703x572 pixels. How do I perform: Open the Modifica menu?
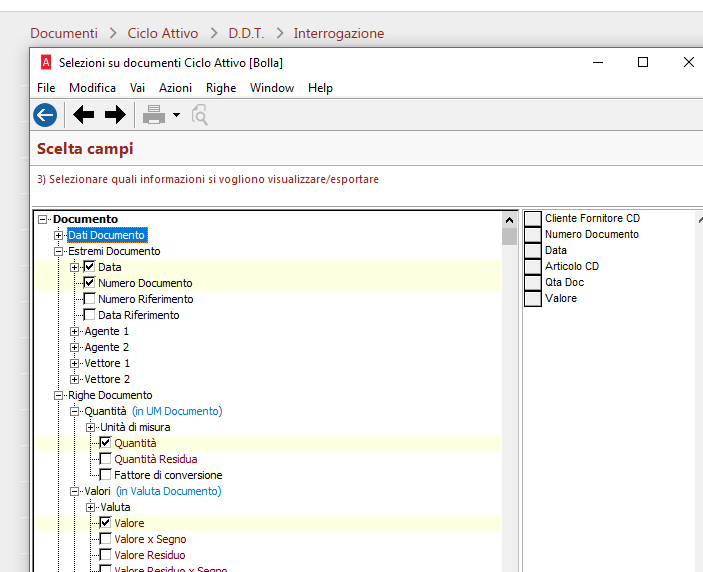pos(92,88)
